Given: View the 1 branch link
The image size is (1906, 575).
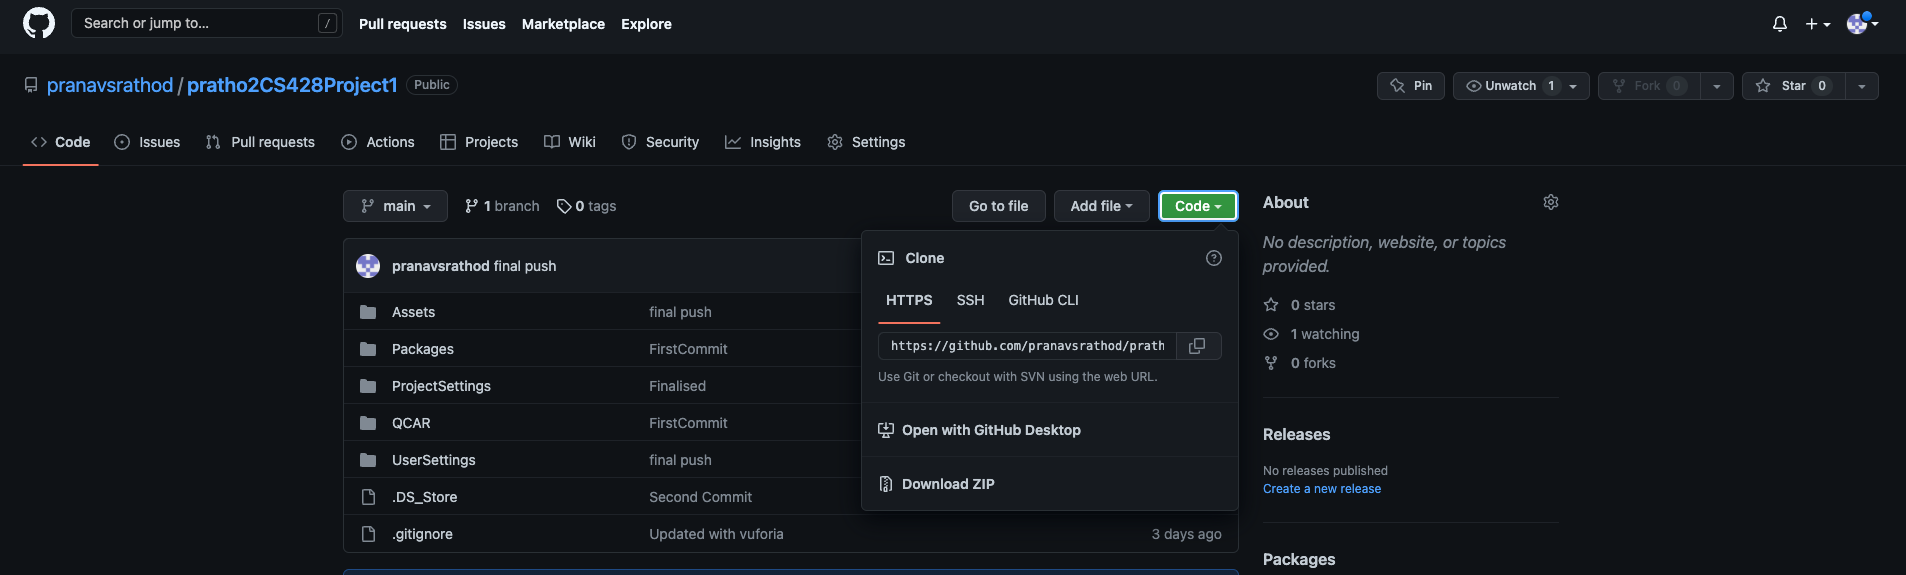Looking at the screenshot, I should 502,206.
